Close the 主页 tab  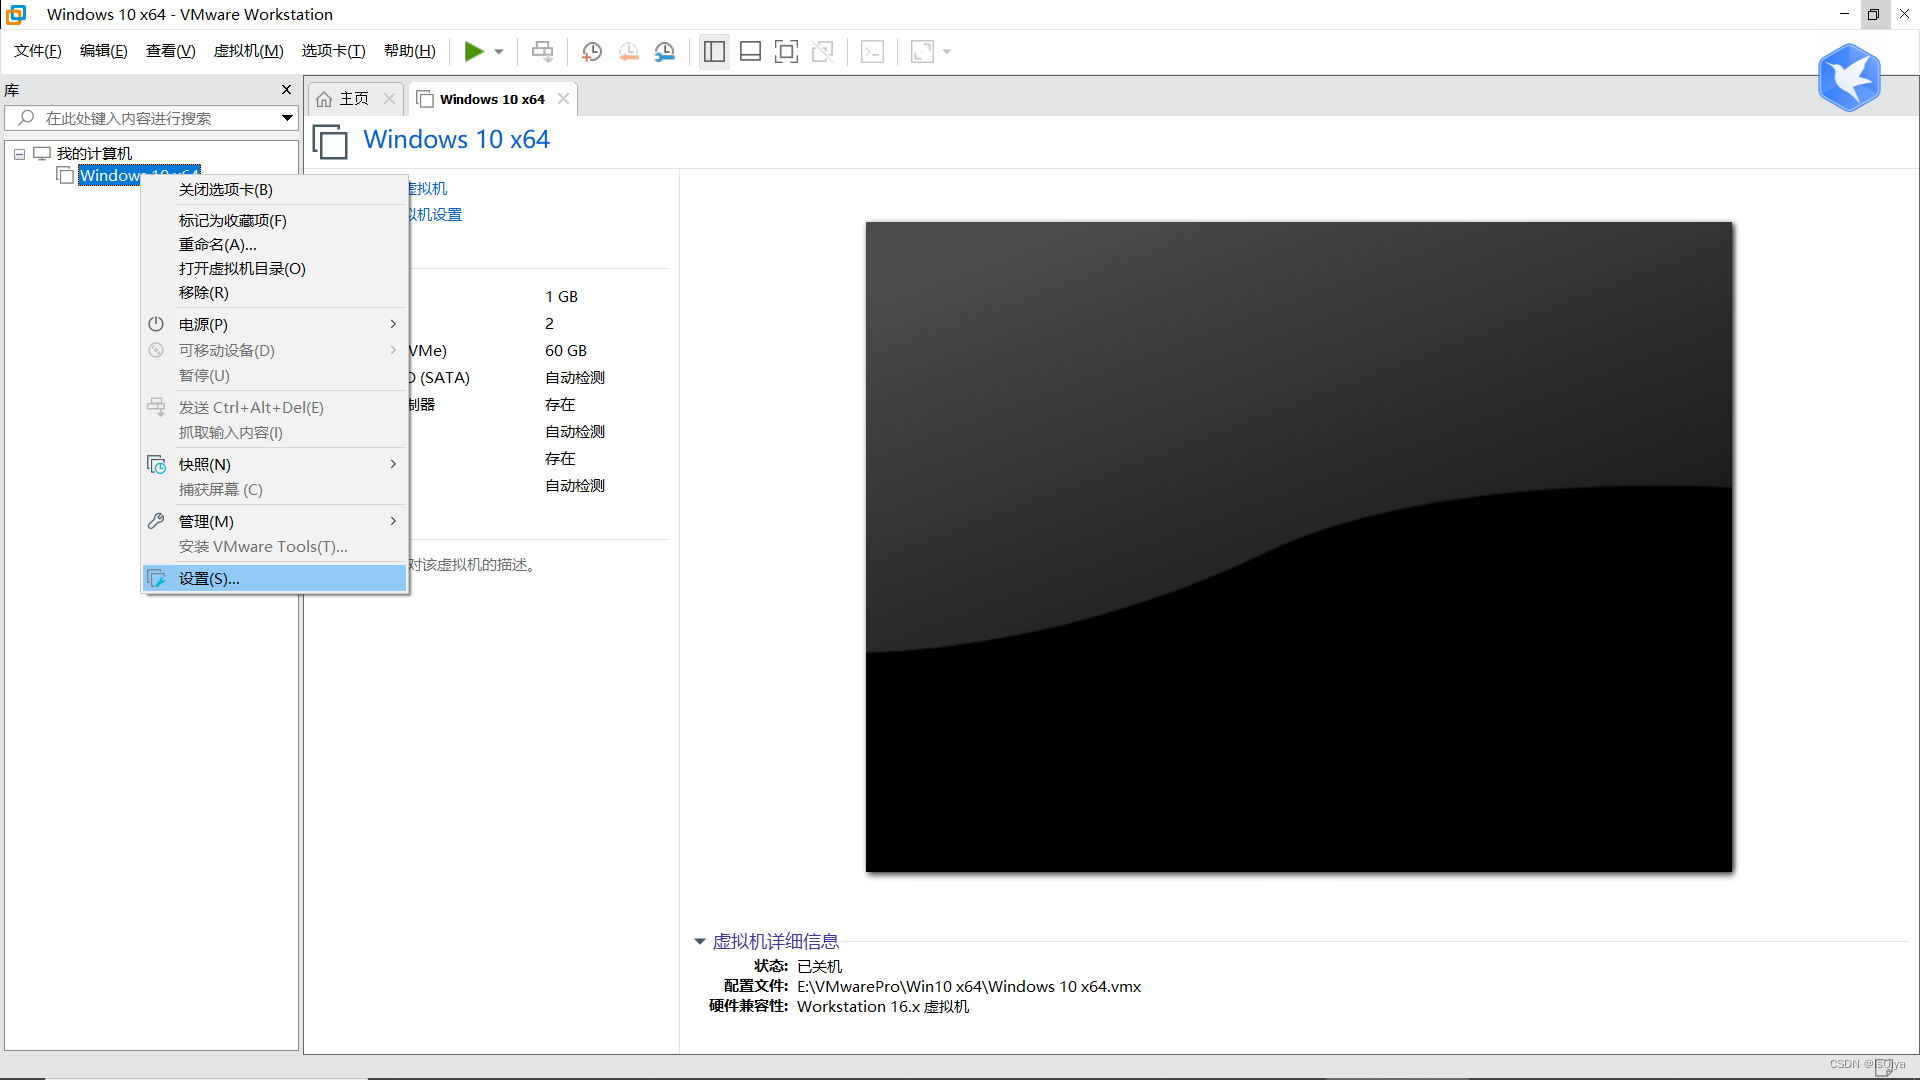[x=390, y=99]
